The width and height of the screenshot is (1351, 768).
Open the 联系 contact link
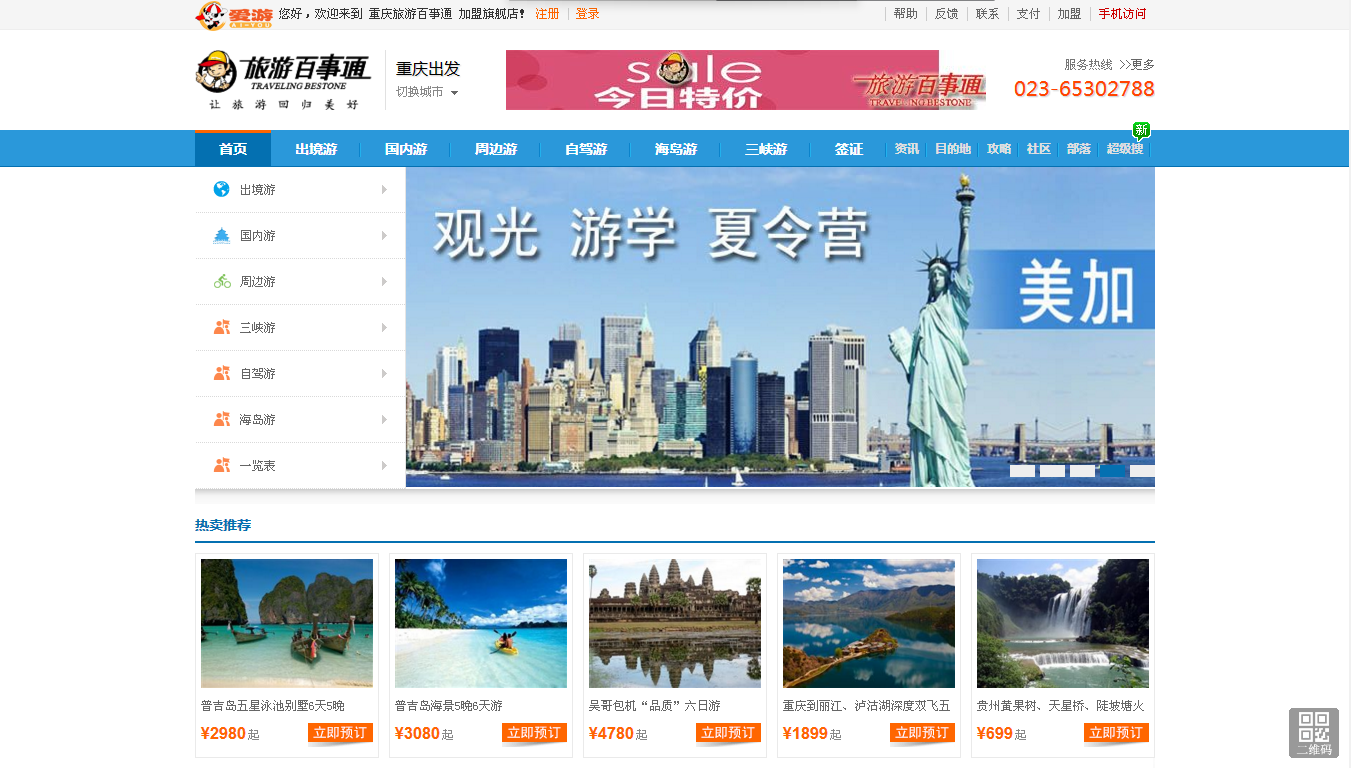(x=988, y=14)
